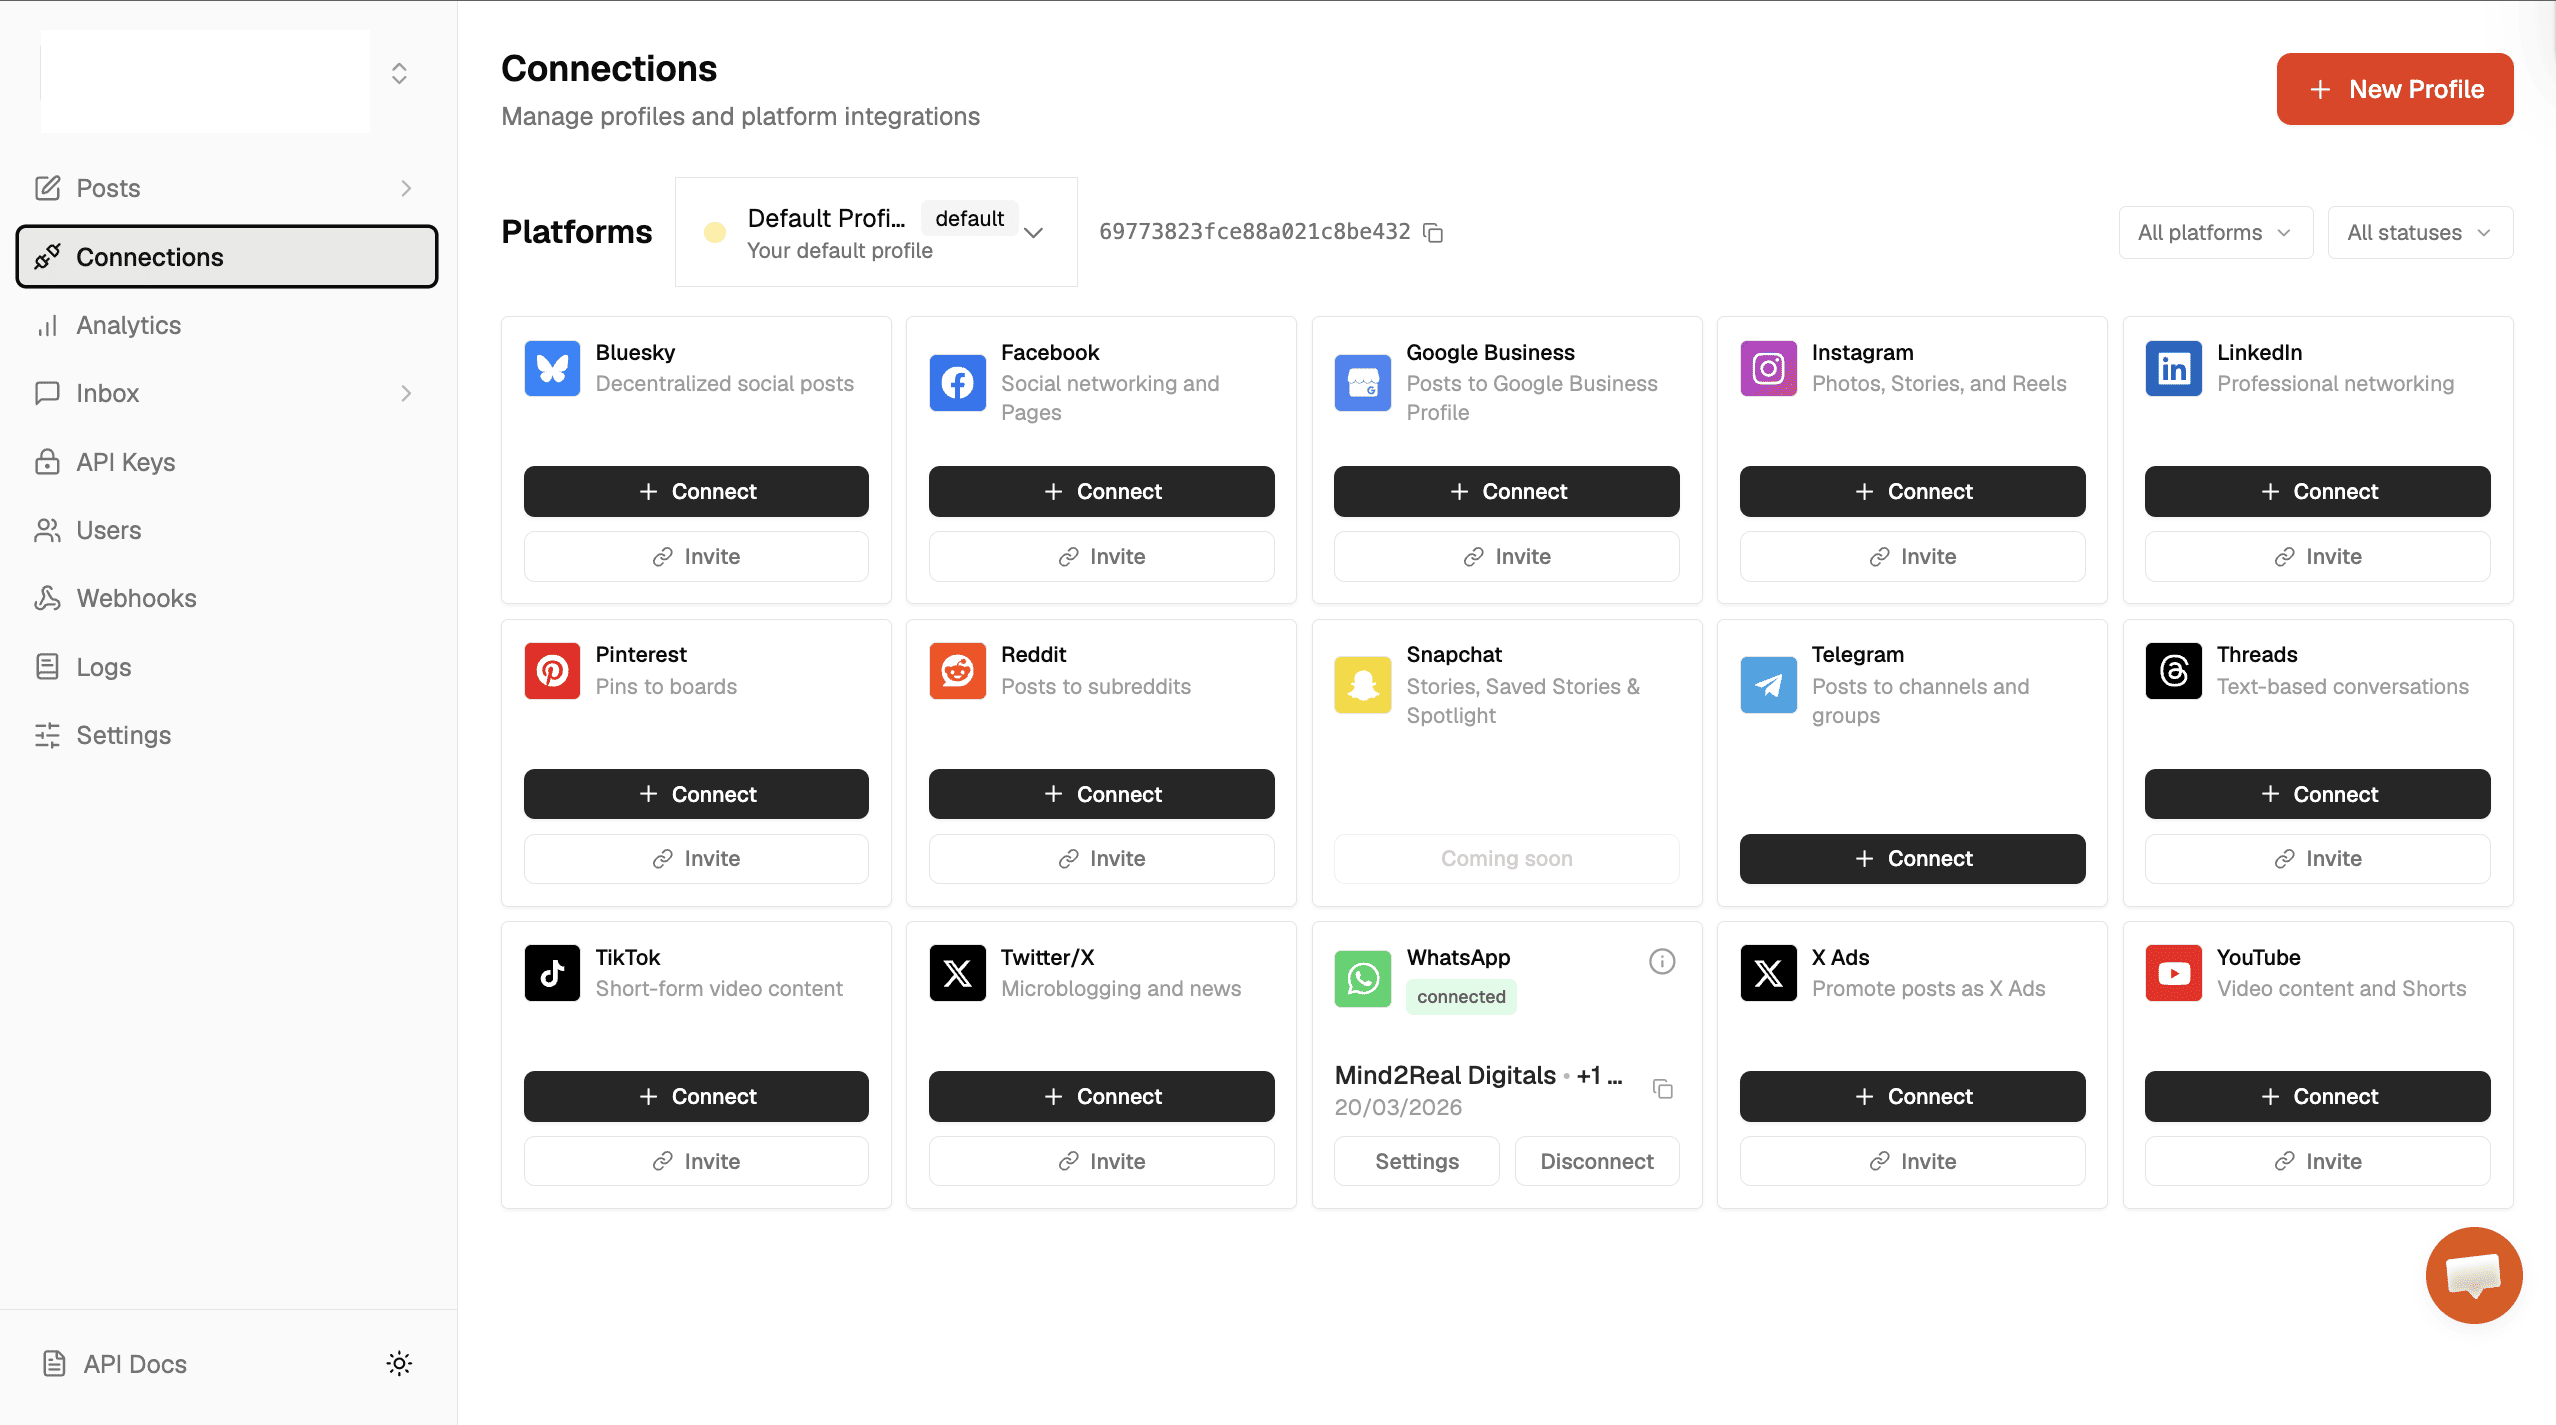Go to Posts in sidebar
Viewport: 2556px width, 1425px height.
point(227,188)
